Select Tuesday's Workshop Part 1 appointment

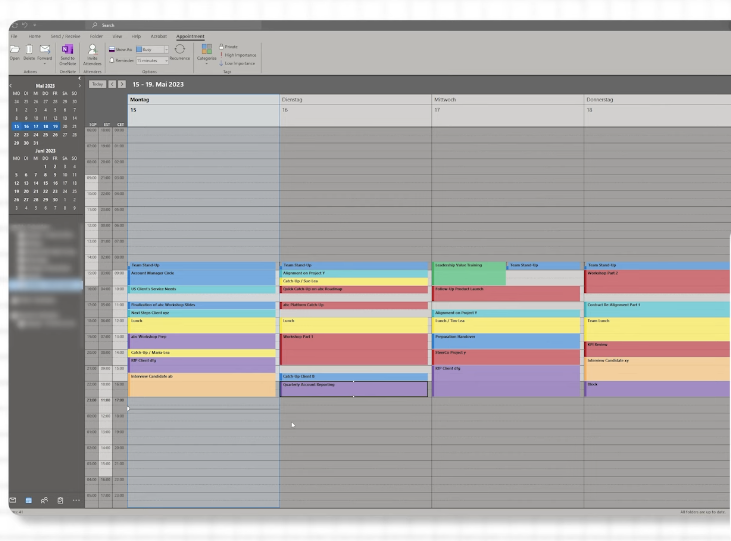(x=354, y=349)
